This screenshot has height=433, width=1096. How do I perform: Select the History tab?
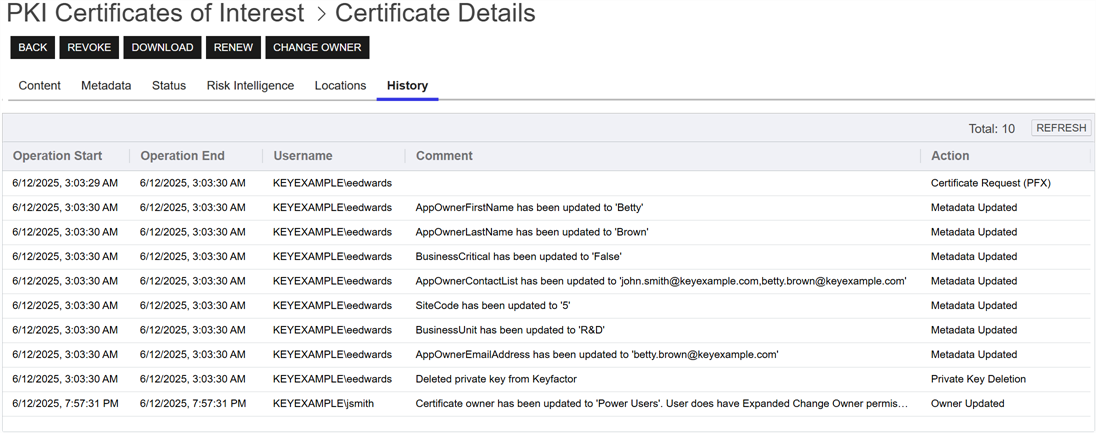[407, 86]
